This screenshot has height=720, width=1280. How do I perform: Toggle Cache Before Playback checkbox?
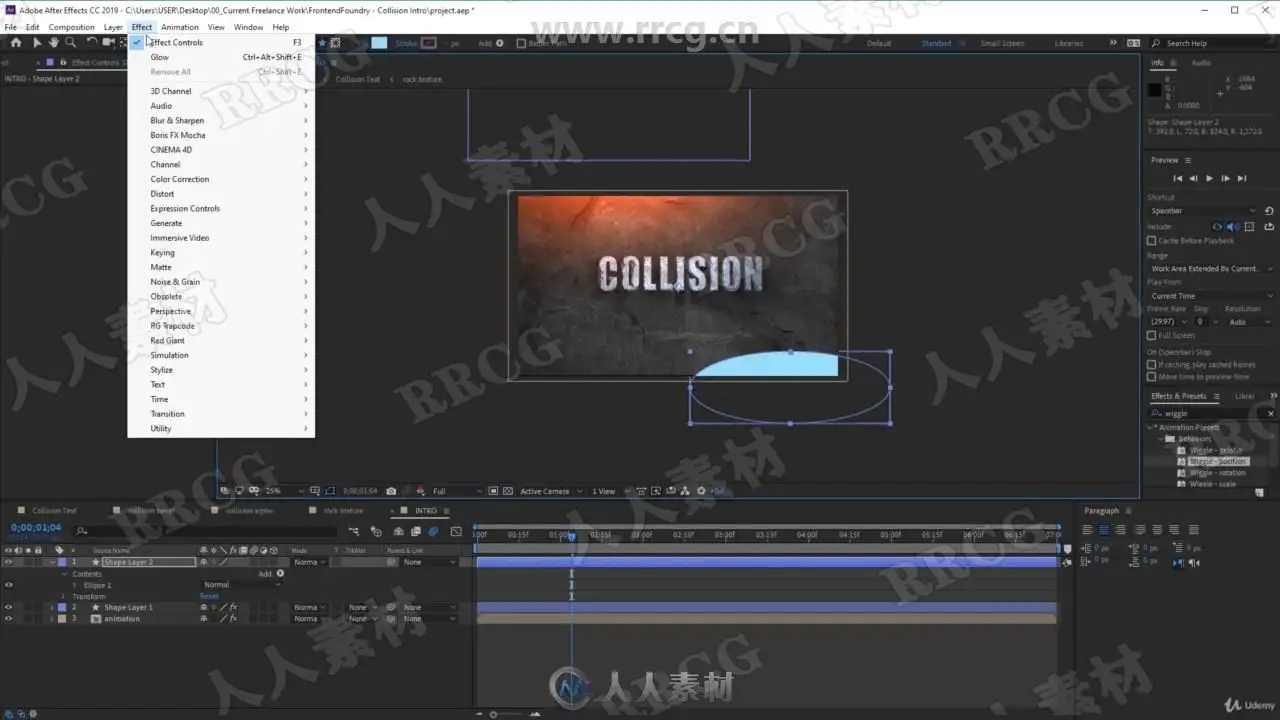1152,241
